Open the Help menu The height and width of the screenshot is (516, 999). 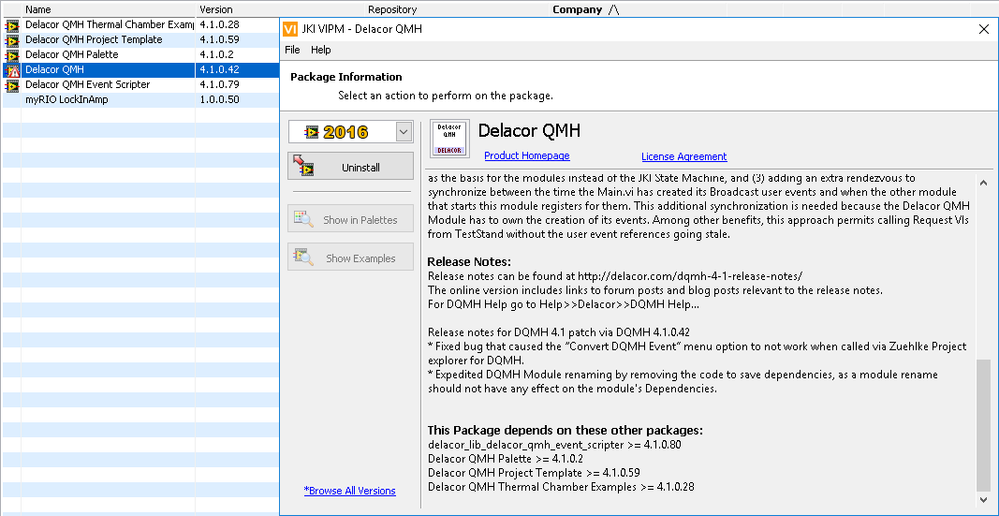[x=320, y=50]
